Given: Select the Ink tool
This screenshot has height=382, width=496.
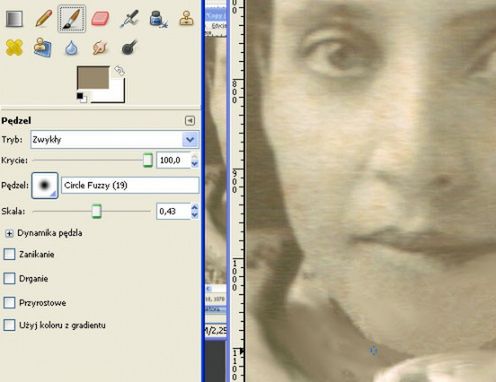Looking at the screenshot, I should click(158, 19).
